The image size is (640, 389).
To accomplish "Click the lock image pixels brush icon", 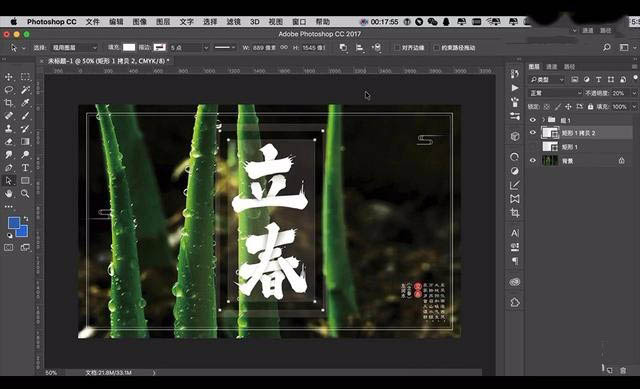I will (557, 107).
